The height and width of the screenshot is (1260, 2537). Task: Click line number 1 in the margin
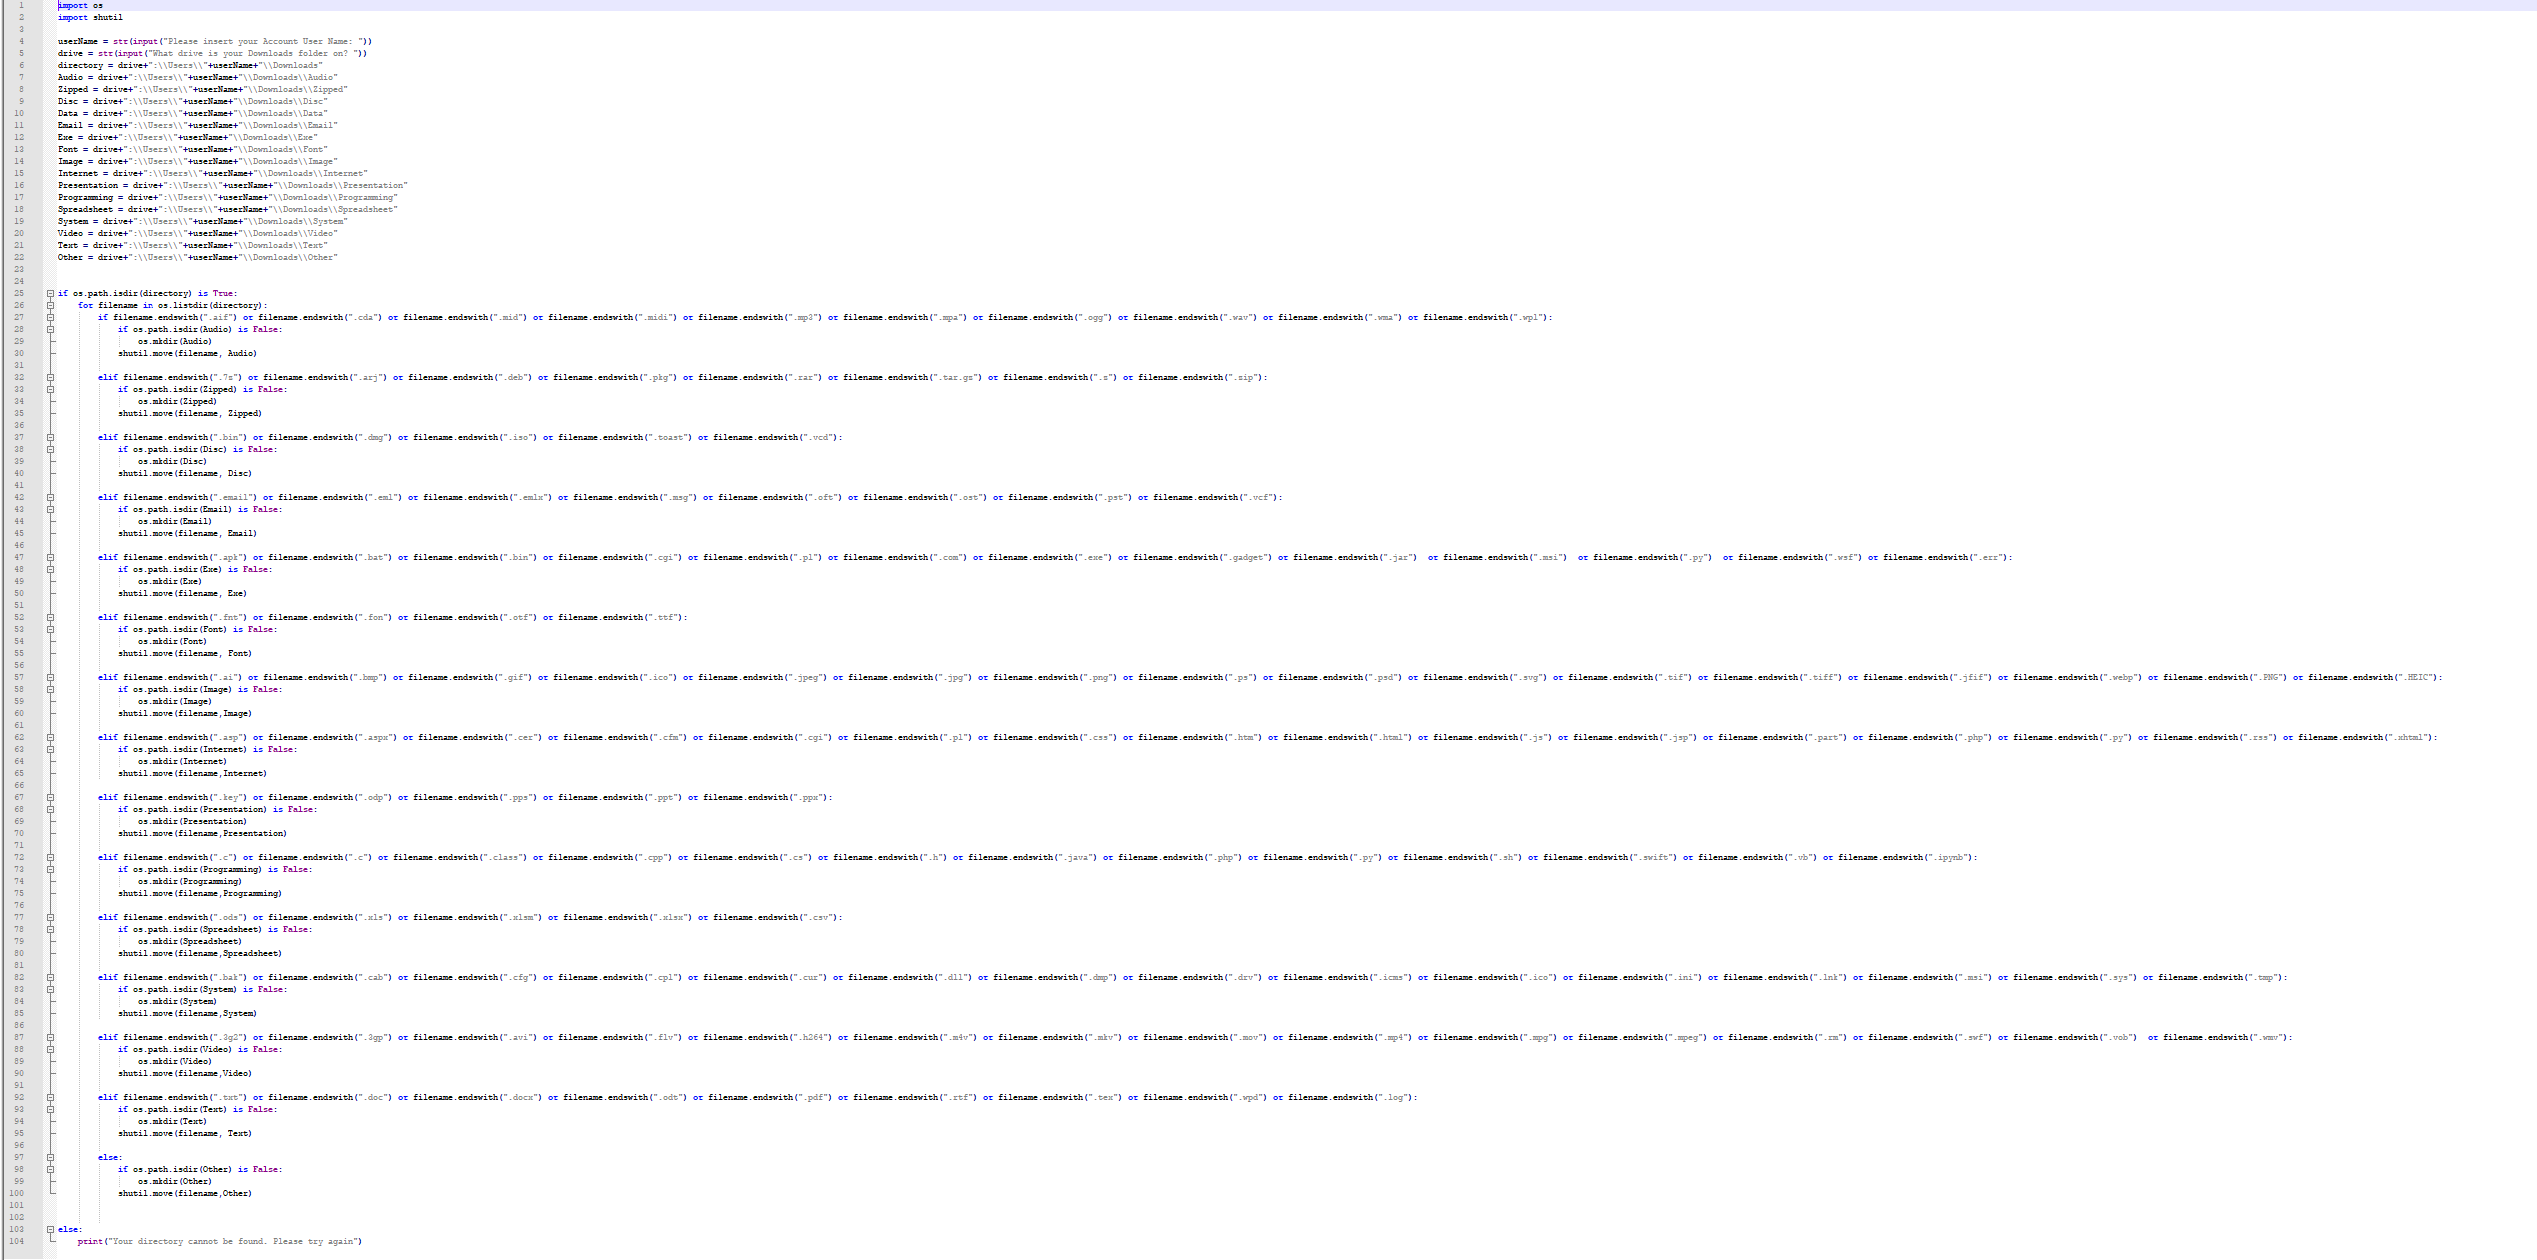click(20, 5)
